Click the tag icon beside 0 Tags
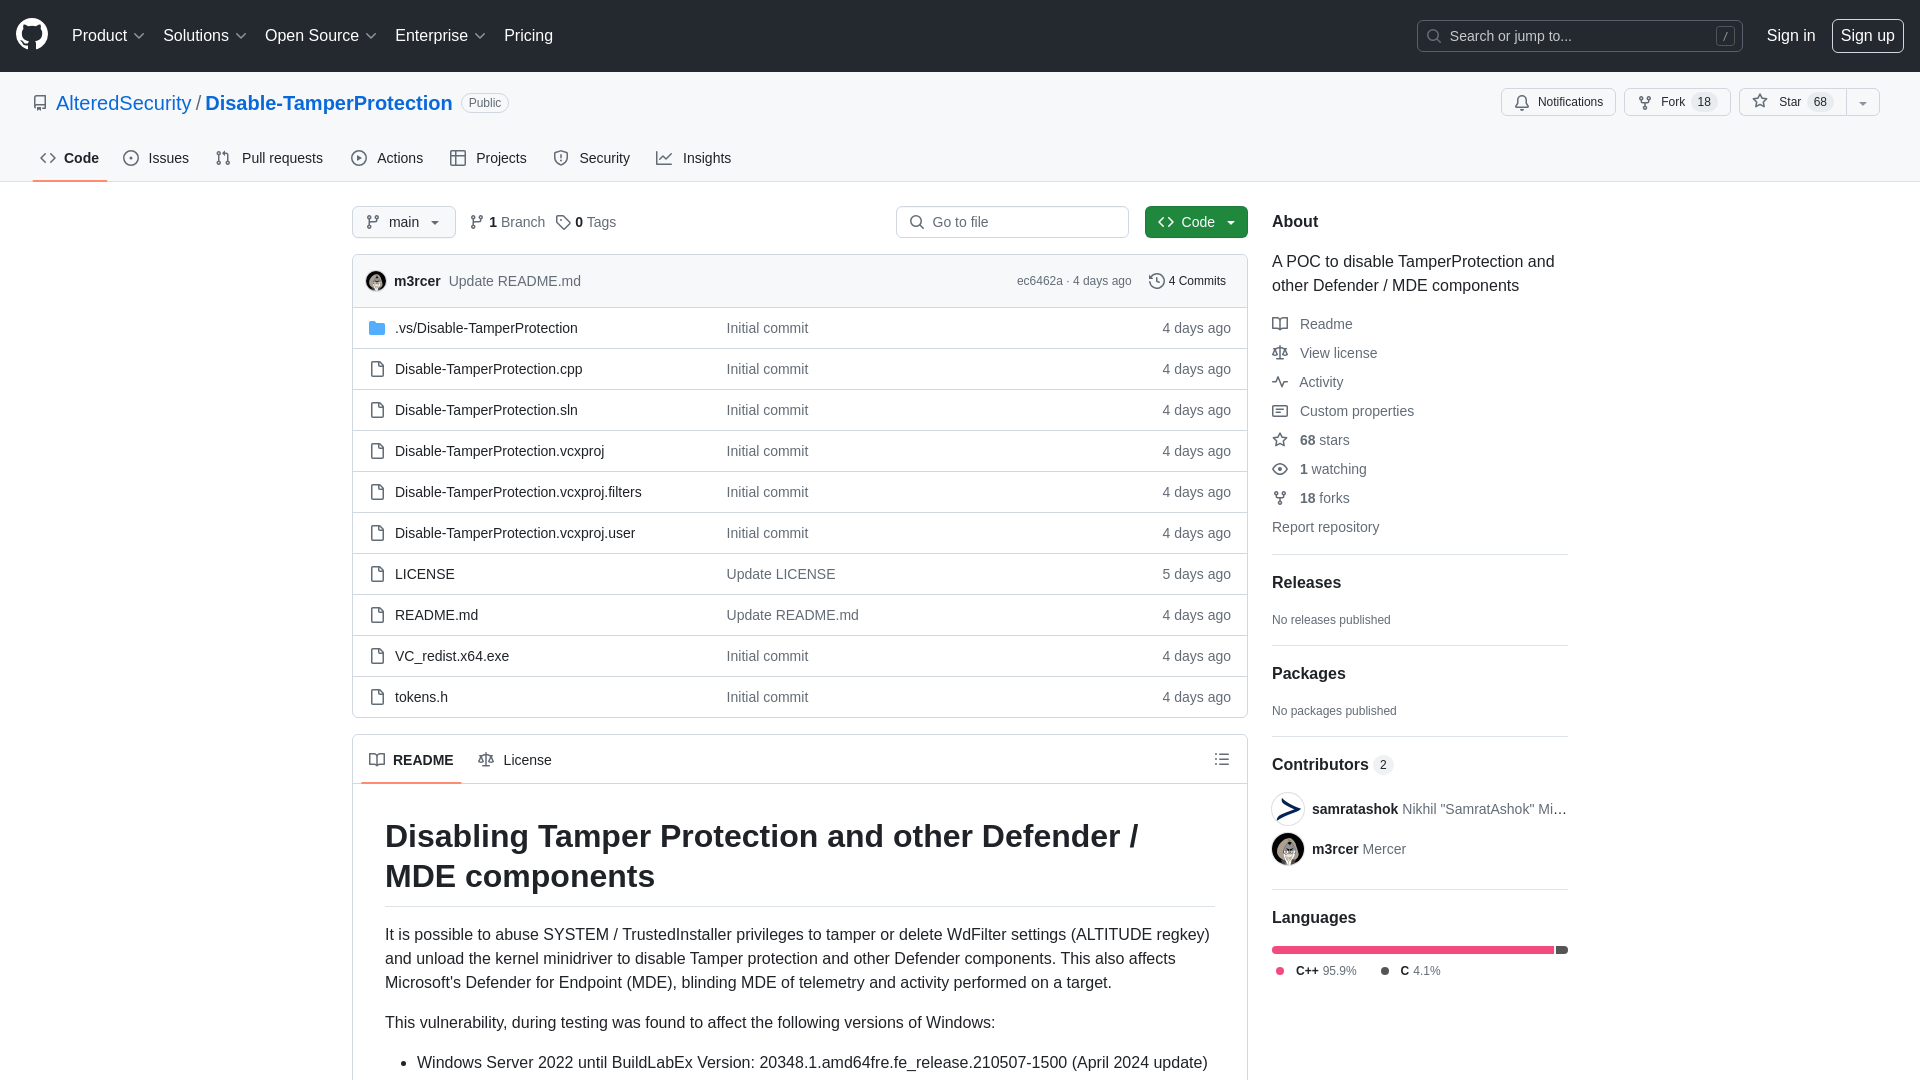This screenshot has height=1080, width=1920. click(563, 222)
